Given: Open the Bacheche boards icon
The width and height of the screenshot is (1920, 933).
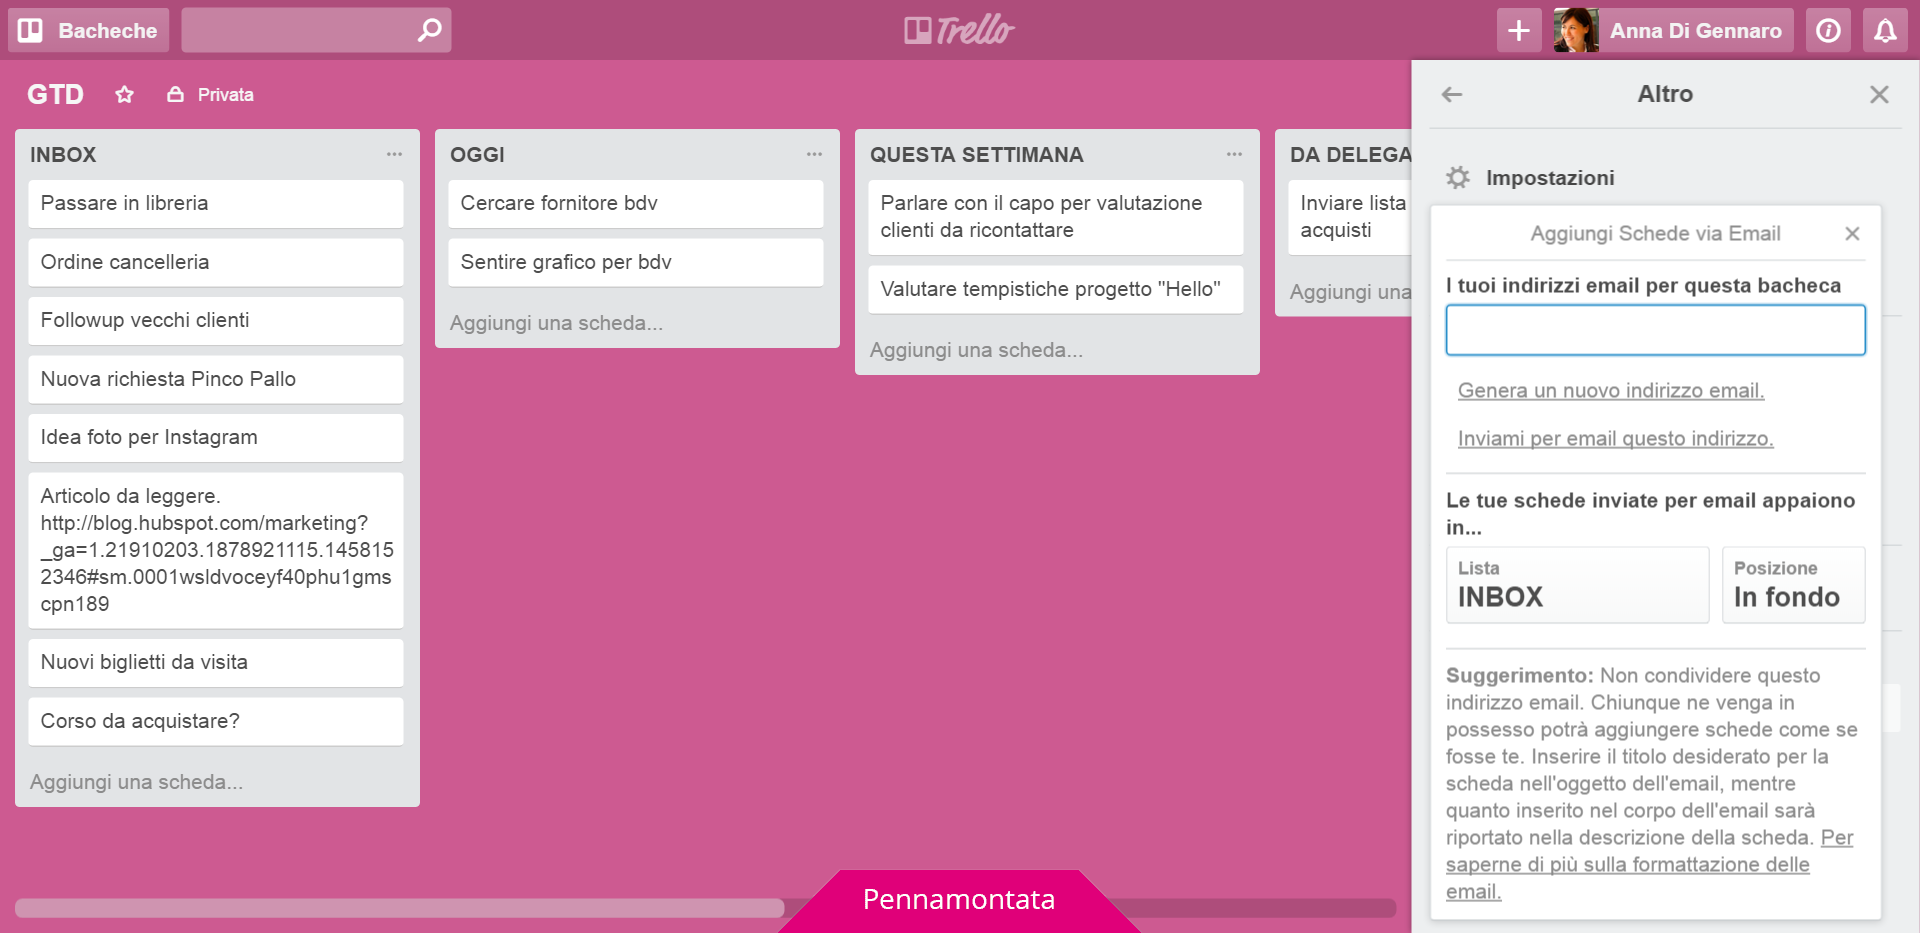Looking at the screenshot, I should pyautogui.click(x=31, y=30).
